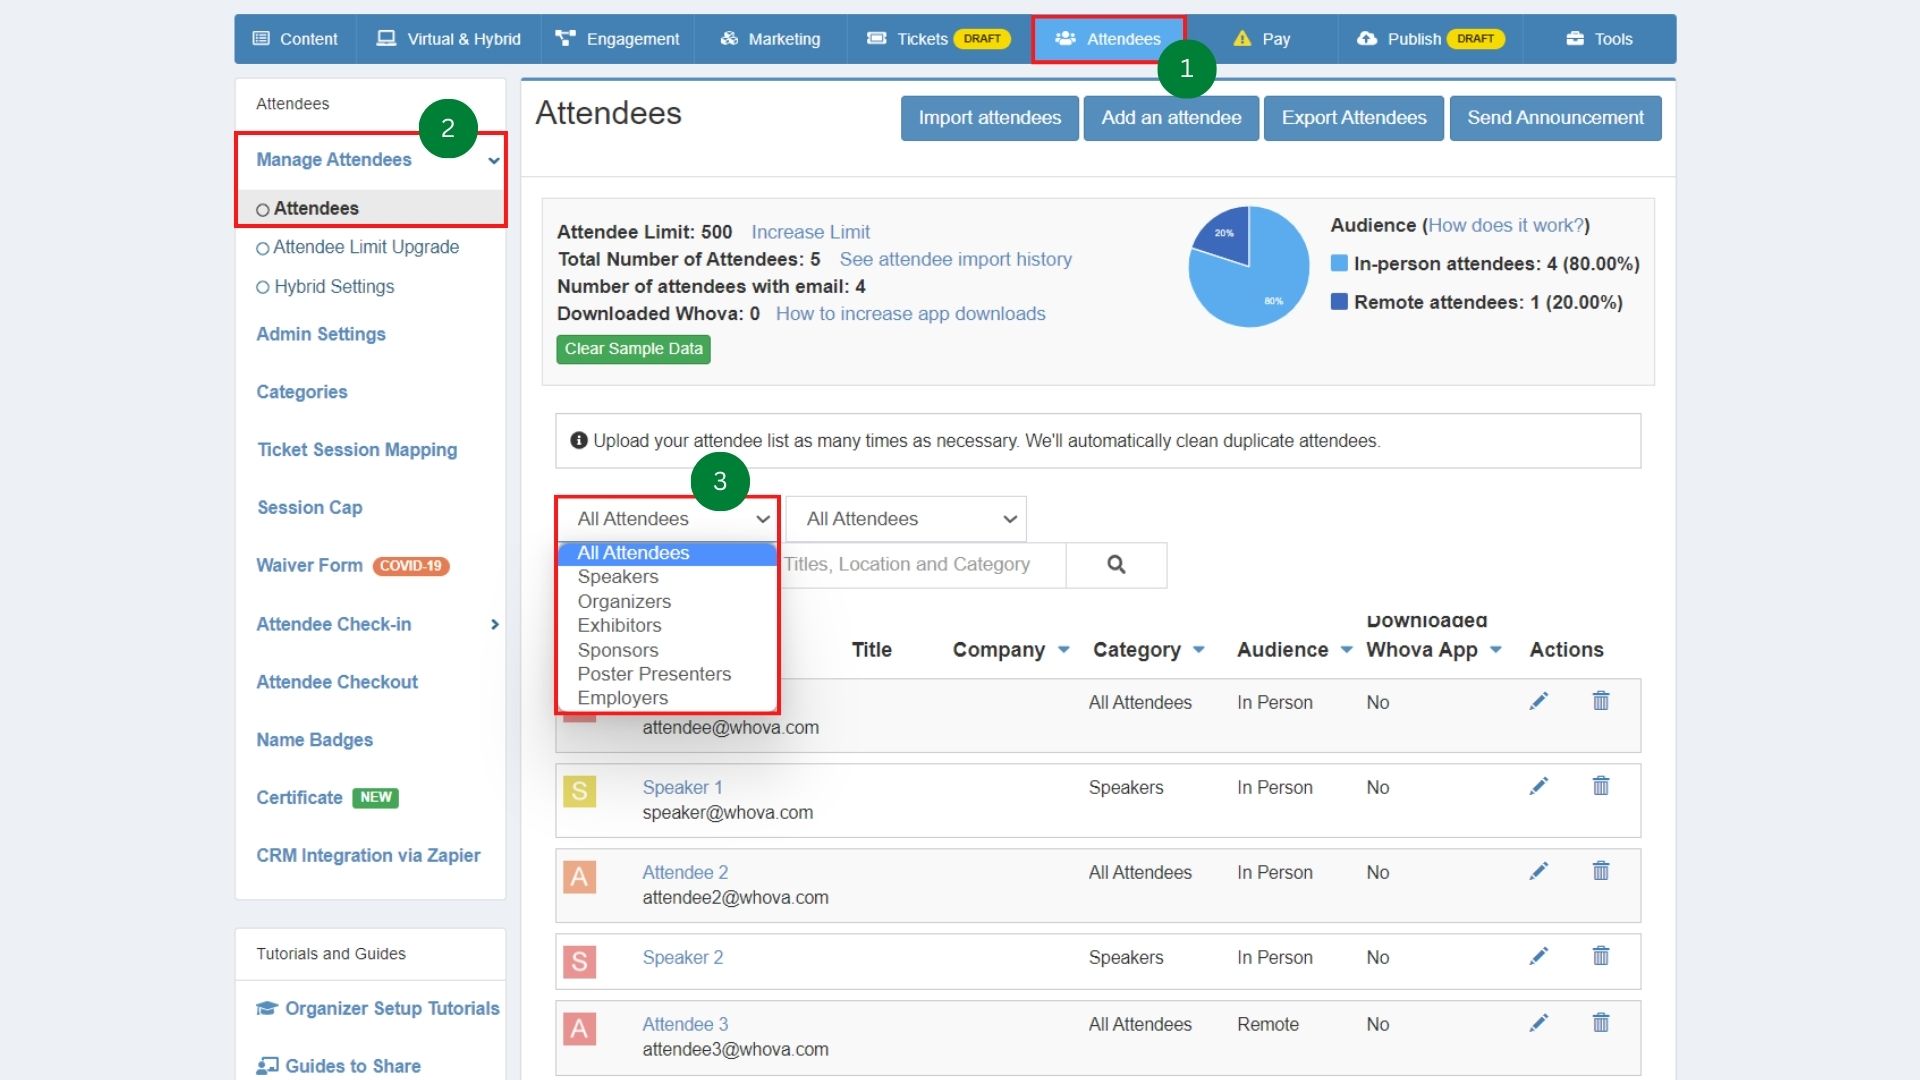The image size is (1920, 1080).
Task: Open Attendee 3's edit pencil icon
Action: pyautogui.click(x=1539, y=1023)
